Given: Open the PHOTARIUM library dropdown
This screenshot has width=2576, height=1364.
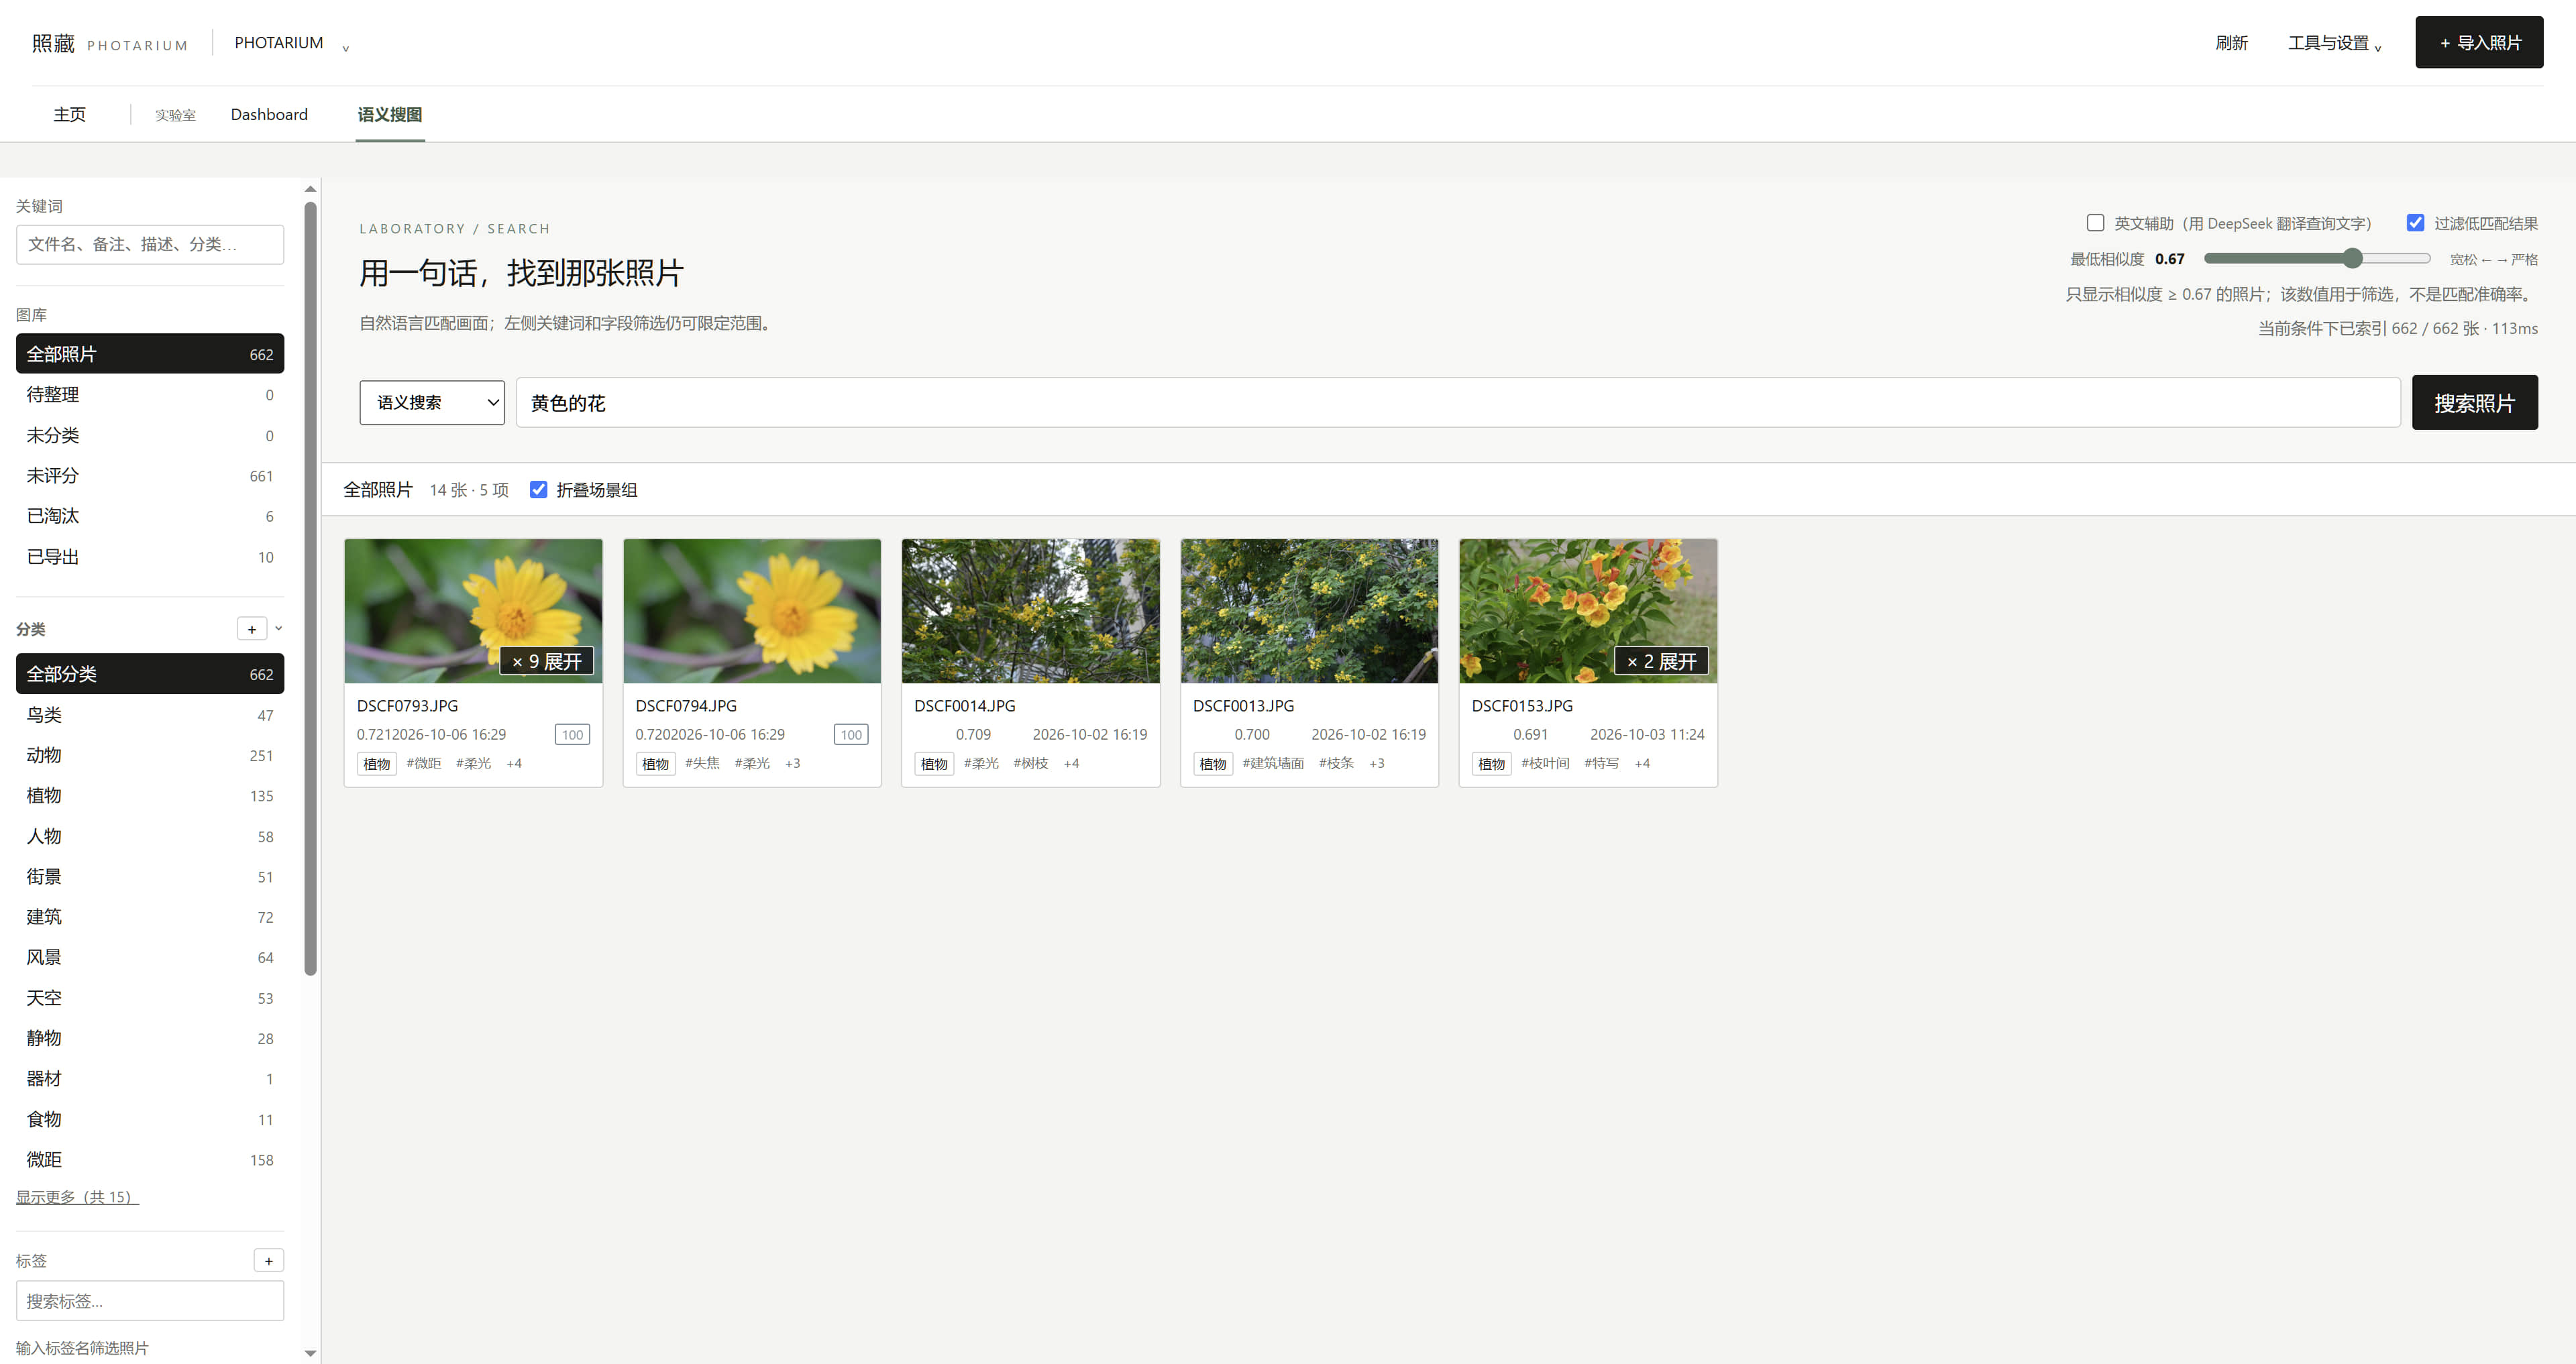Looking at the screenshot, I should point(291,43).
